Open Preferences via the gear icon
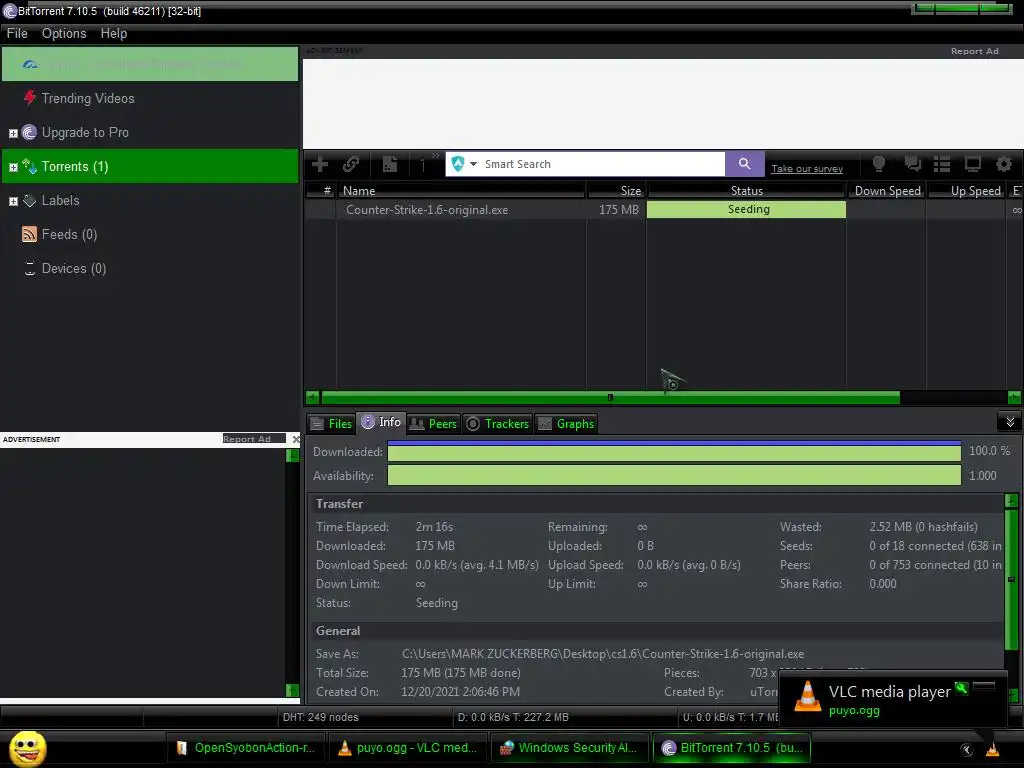Screen dimensions: 1024x768 pyautogui.click(x=1004, y=164)
